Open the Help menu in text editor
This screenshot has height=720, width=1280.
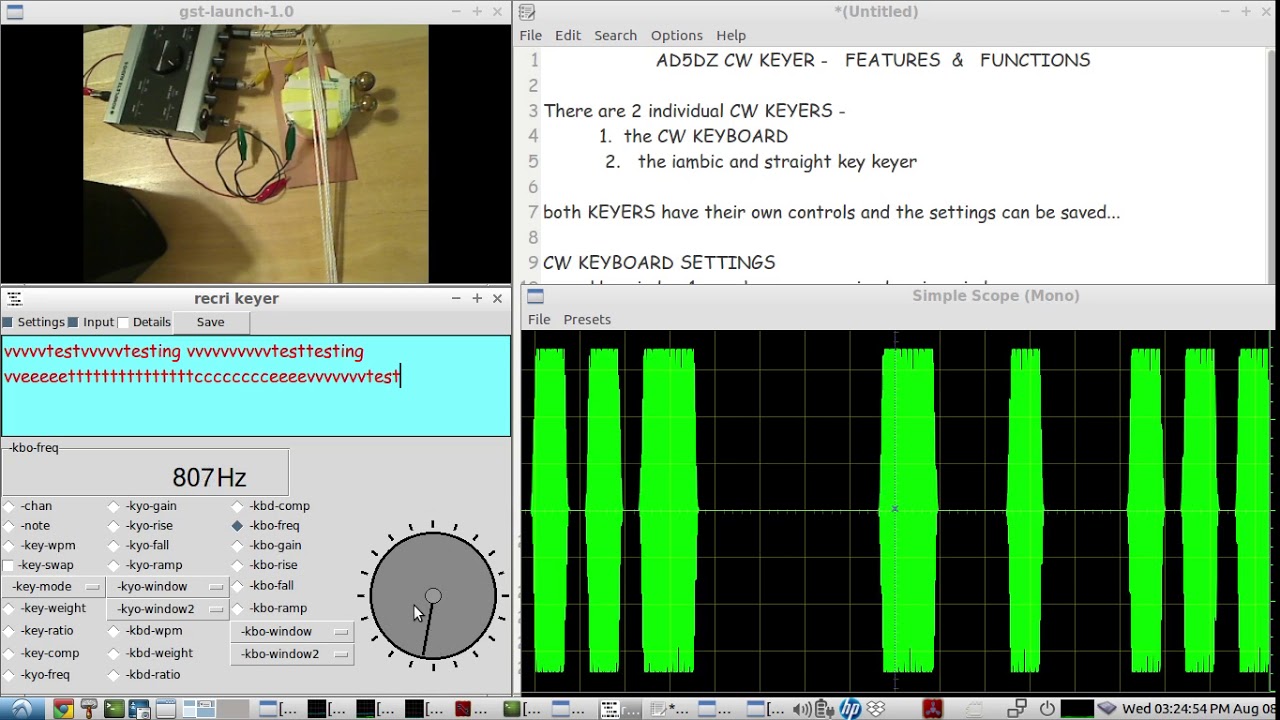point(731,35)
